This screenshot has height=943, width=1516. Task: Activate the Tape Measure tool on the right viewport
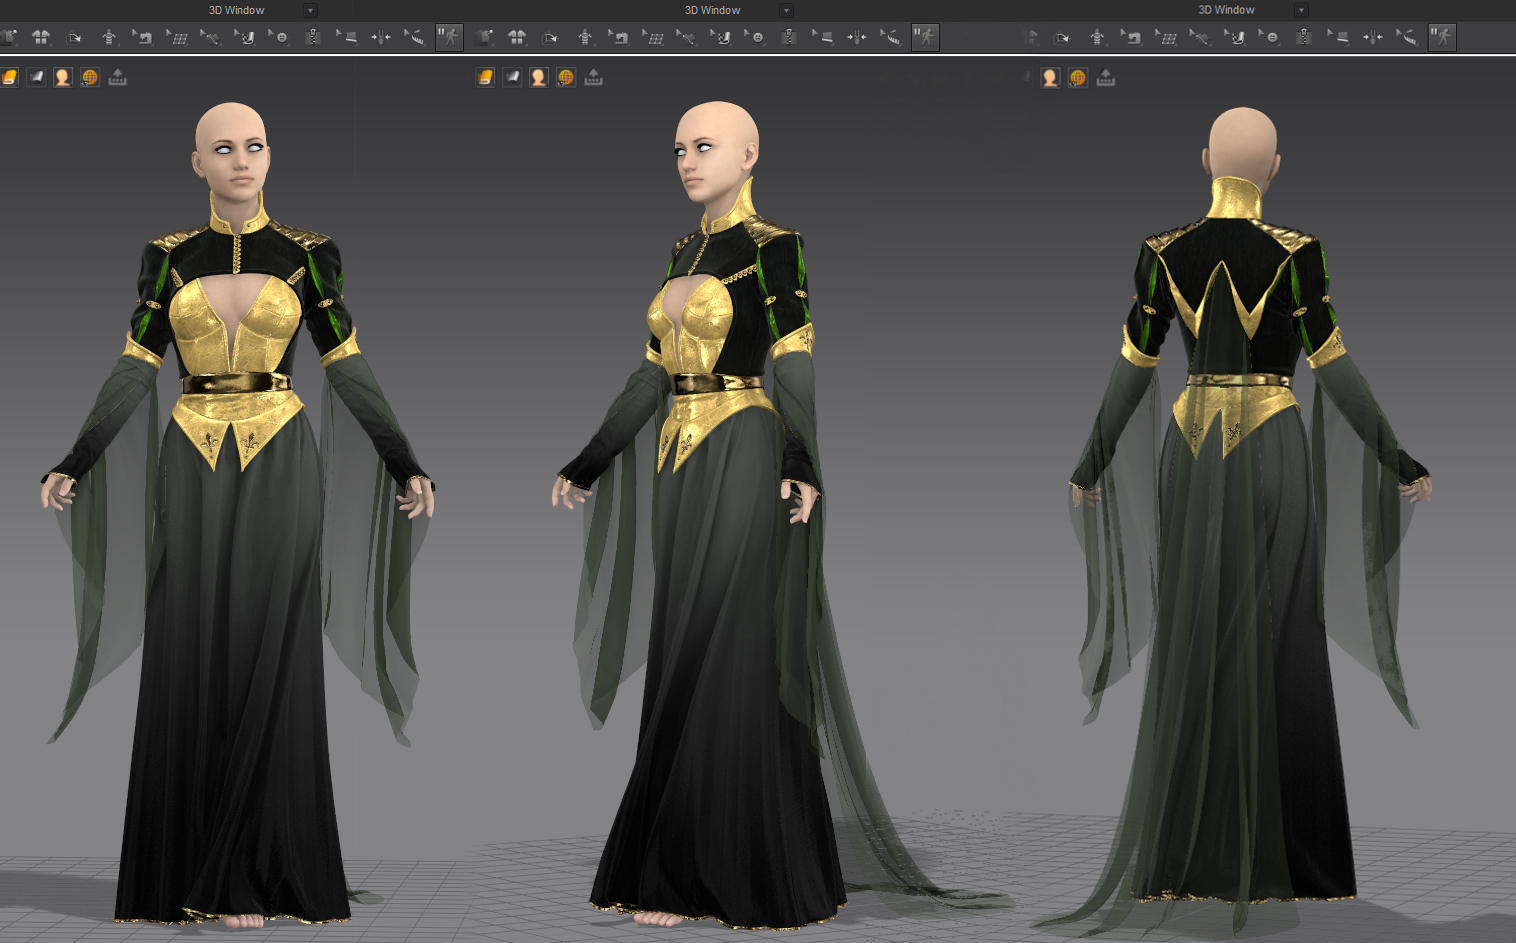click(1407, 37)
